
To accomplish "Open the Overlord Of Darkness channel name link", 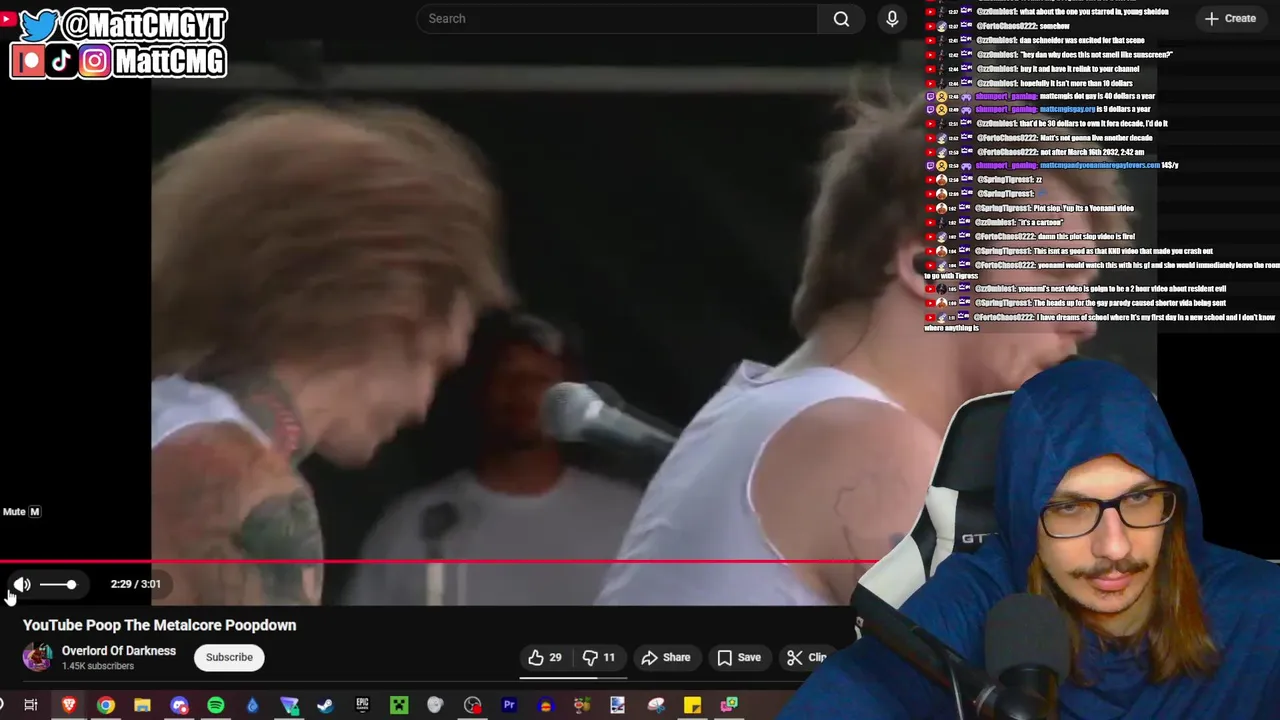I will (x=119, y=651).
